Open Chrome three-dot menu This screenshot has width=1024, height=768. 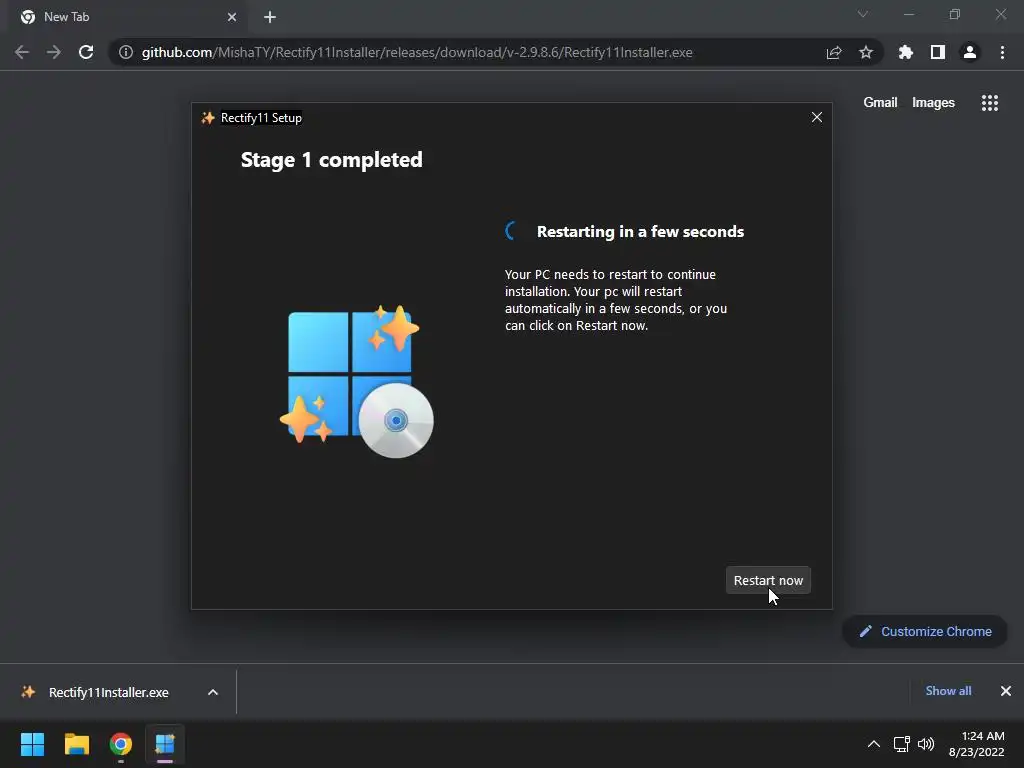click(x=1002, y=52)
